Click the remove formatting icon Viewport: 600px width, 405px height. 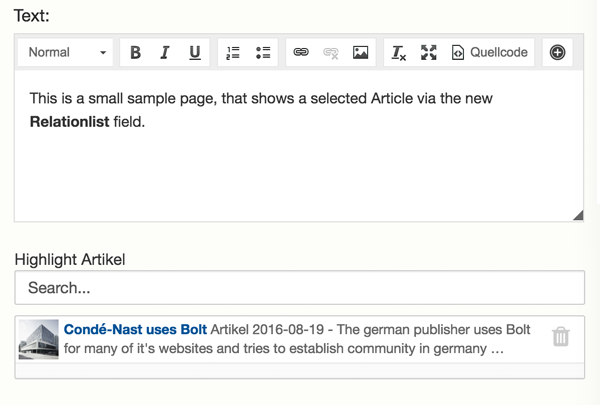point(398,52)
